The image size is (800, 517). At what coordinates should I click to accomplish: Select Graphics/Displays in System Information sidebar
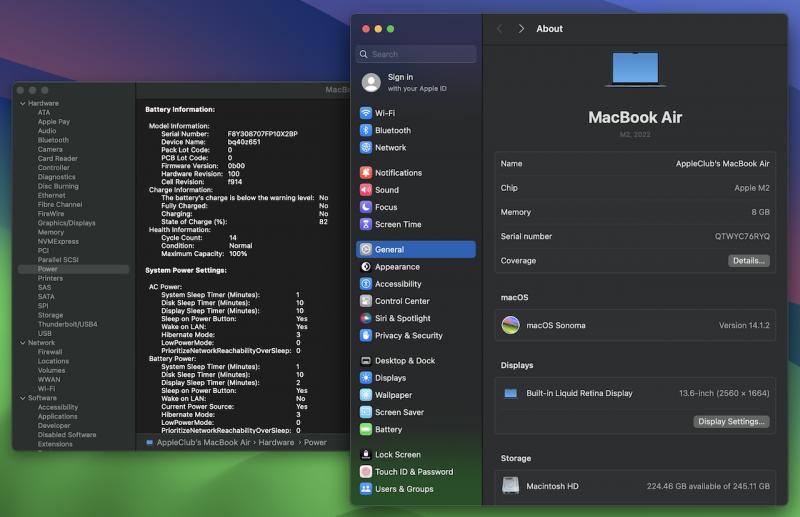tap(66, 223)
